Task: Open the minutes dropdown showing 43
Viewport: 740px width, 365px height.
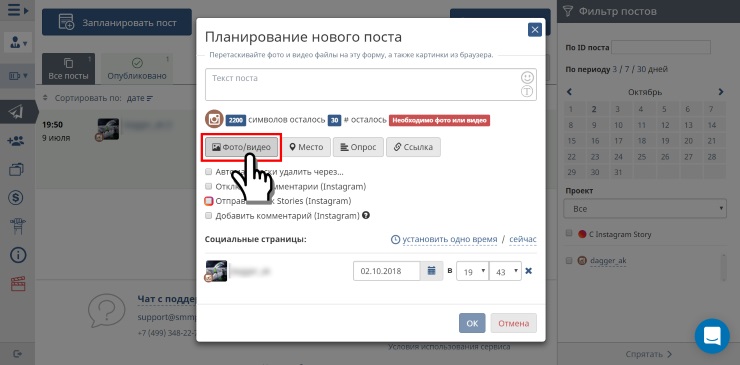Action: coord(505,271)
